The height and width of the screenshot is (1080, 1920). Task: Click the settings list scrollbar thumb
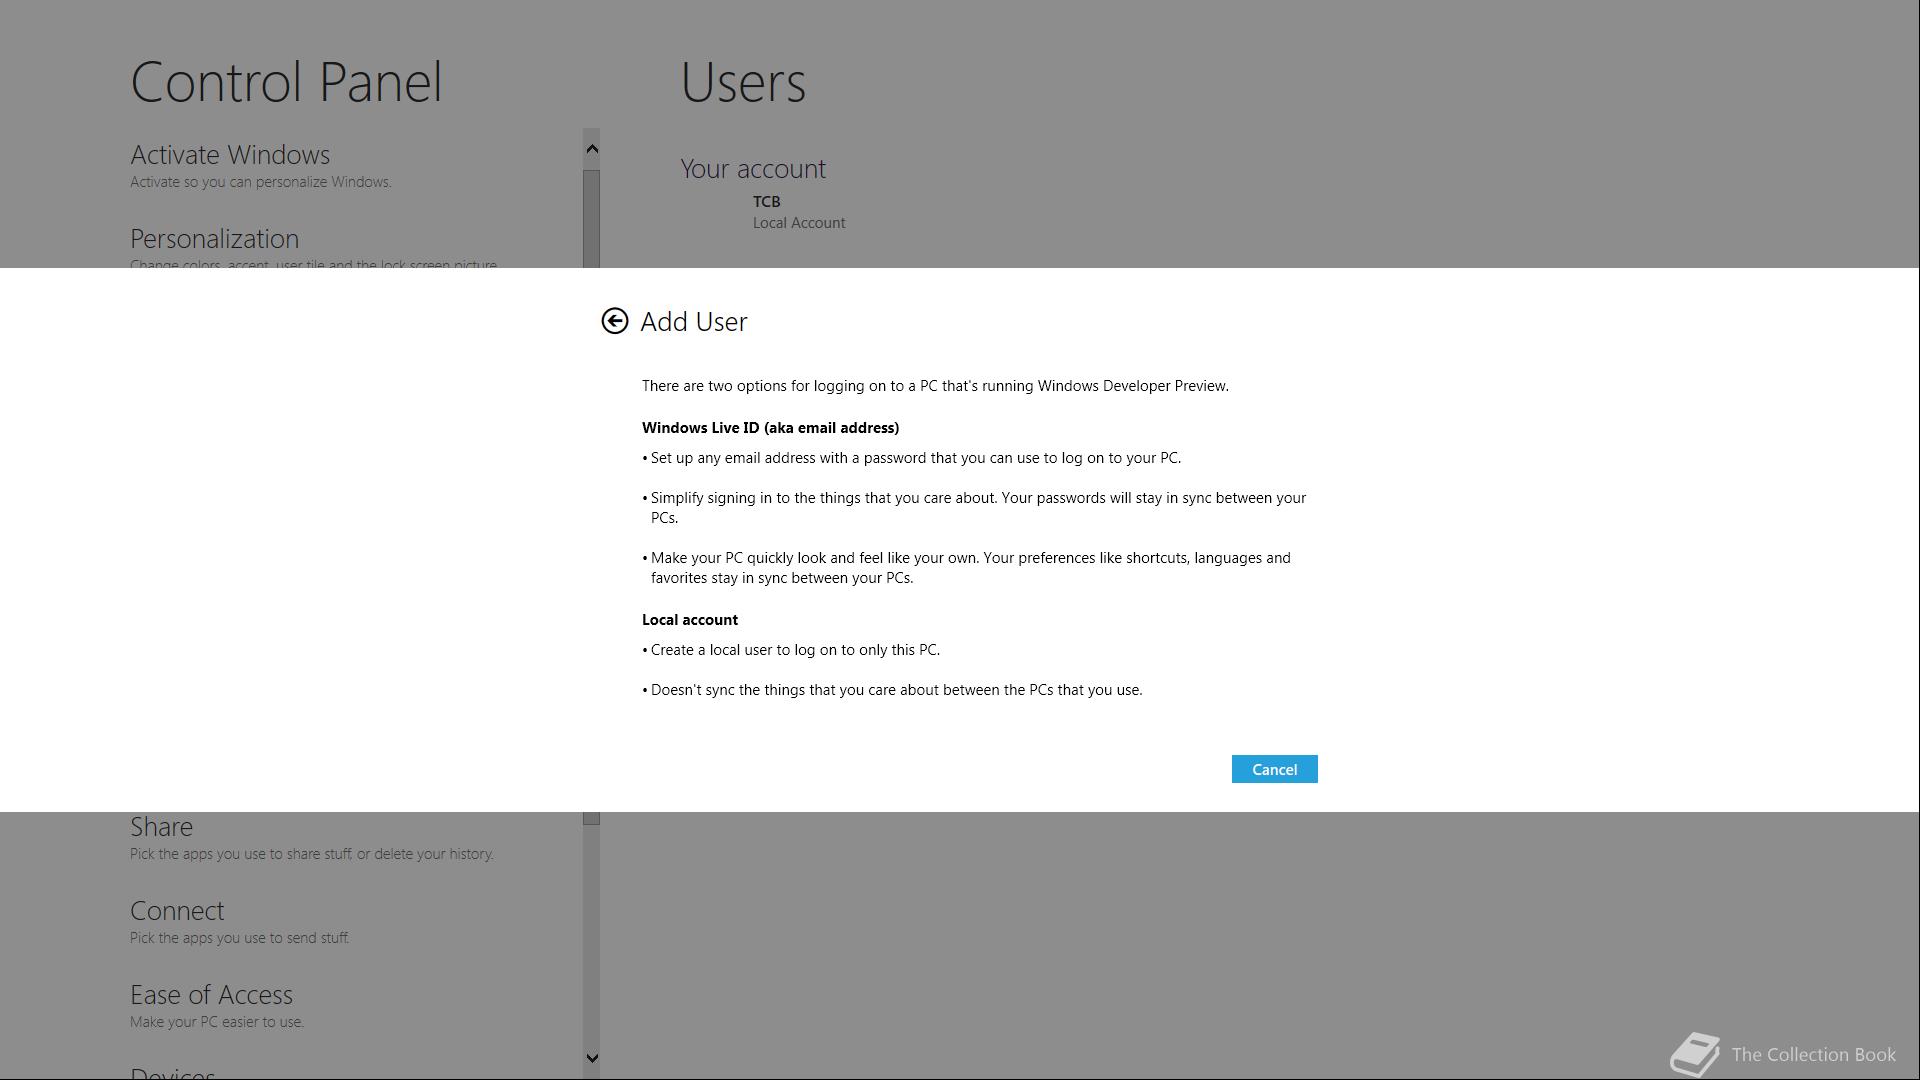(592, 218)
